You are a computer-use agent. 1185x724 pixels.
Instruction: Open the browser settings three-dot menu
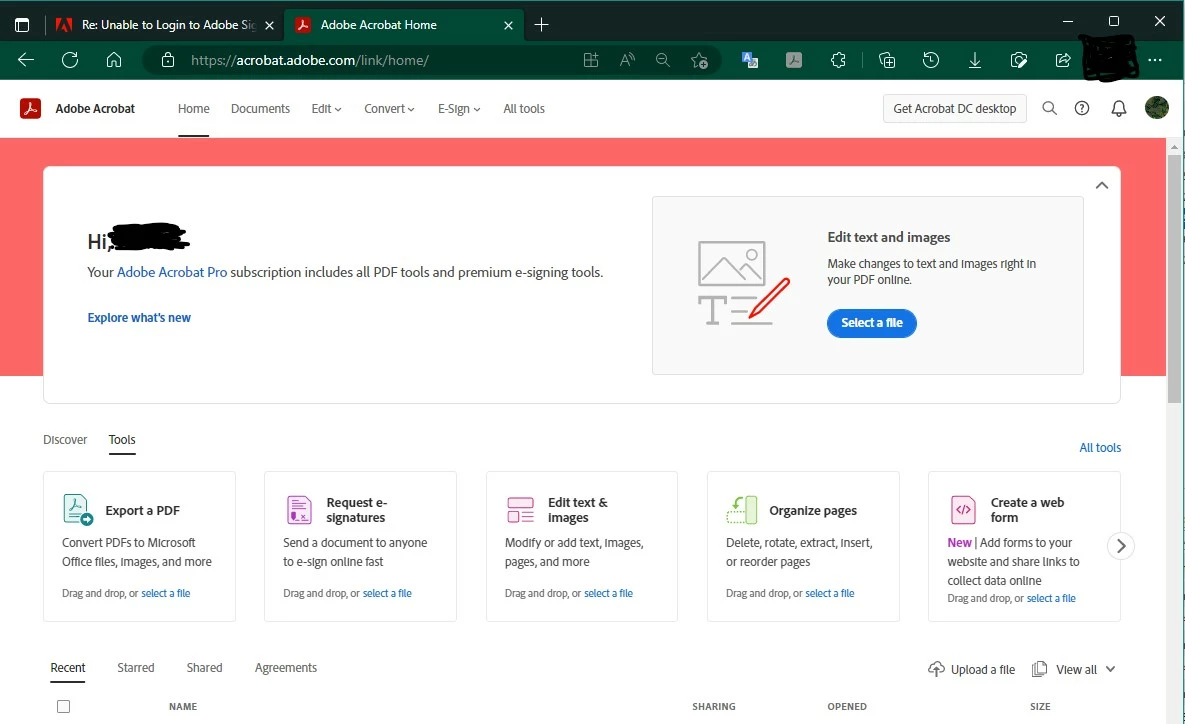pyautogui.click(x=1155, y=60)
